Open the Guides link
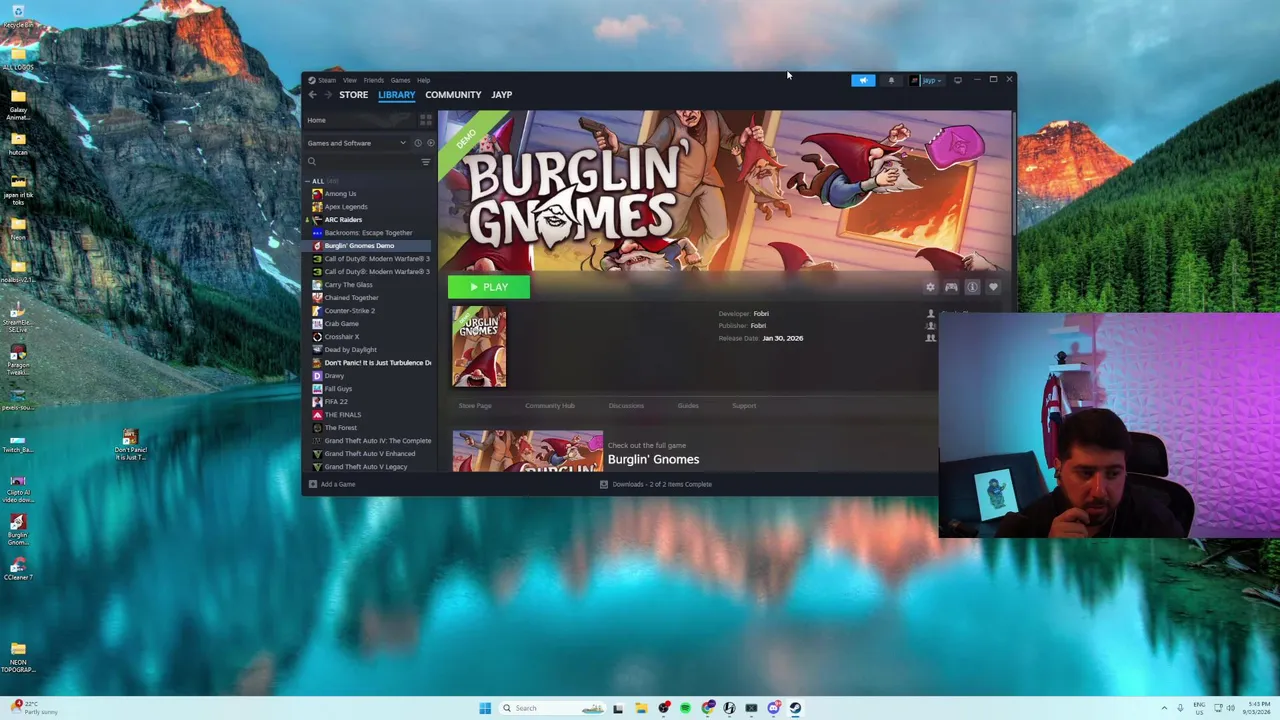Screen dimensions: 1280x720 [688, 406]
